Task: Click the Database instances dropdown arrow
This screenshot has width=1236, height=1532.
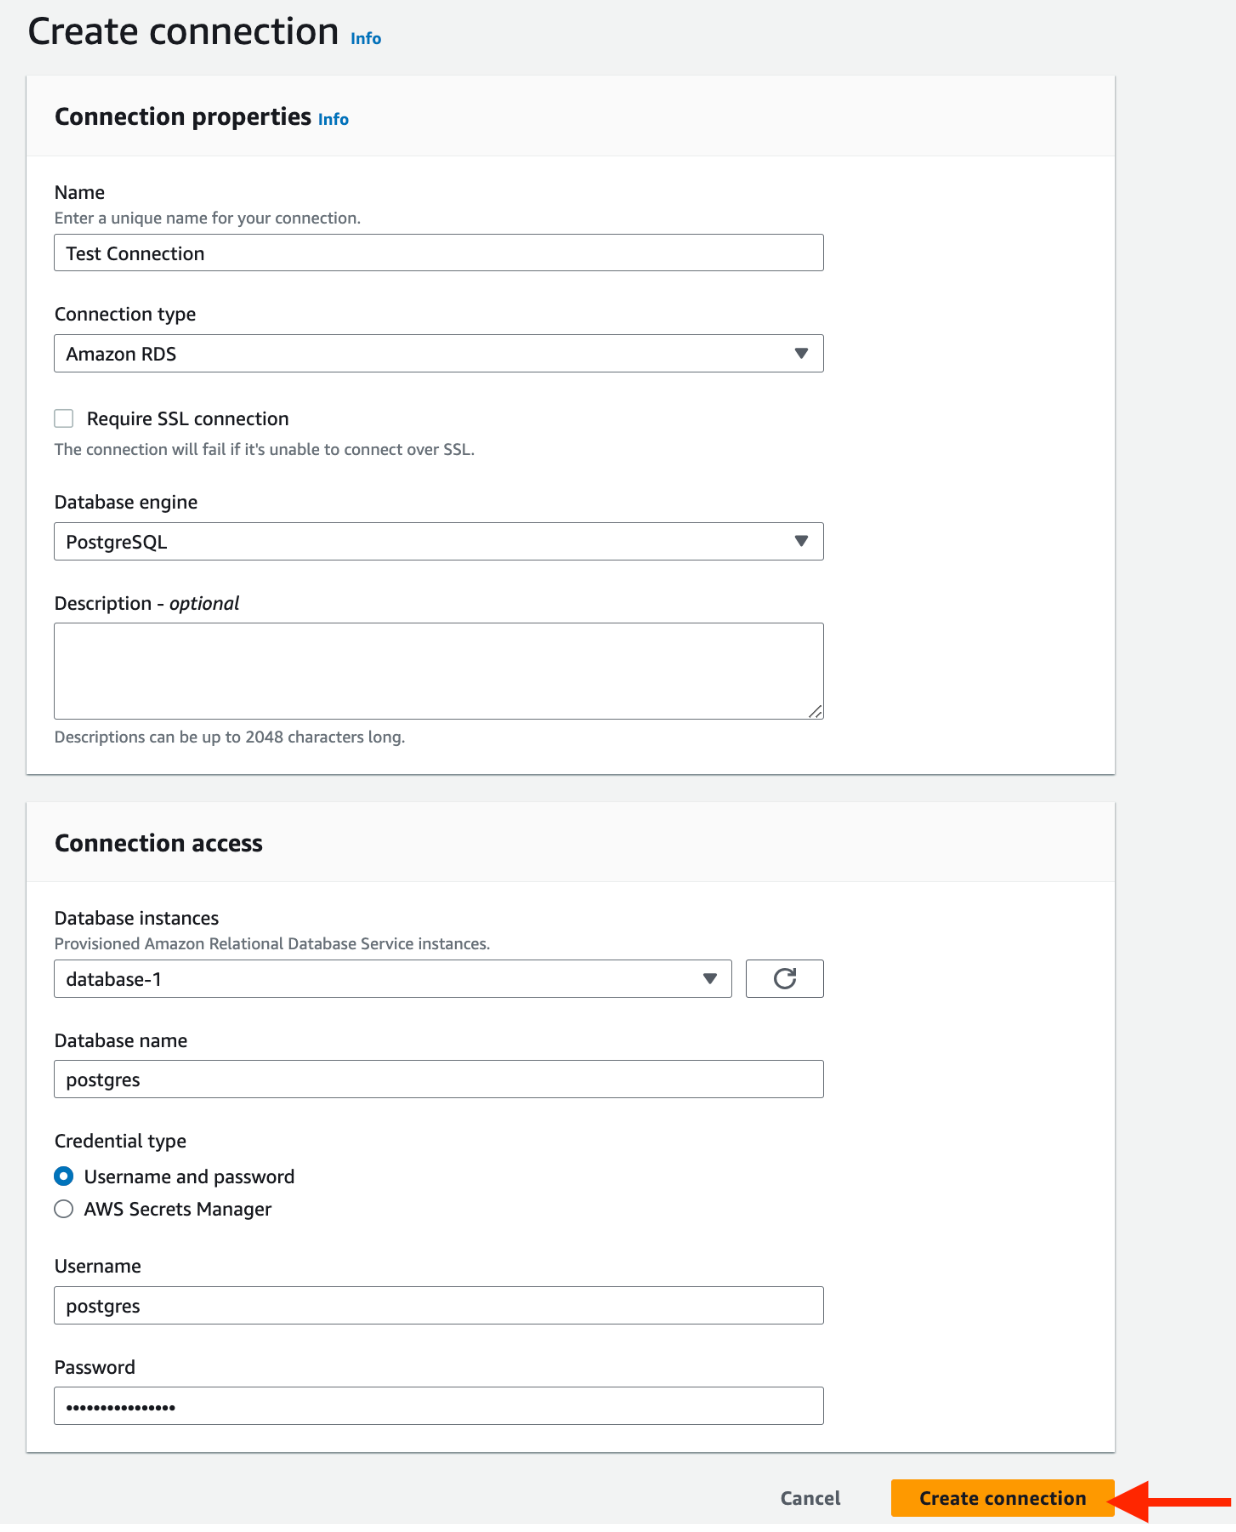Action: (711, 978)
